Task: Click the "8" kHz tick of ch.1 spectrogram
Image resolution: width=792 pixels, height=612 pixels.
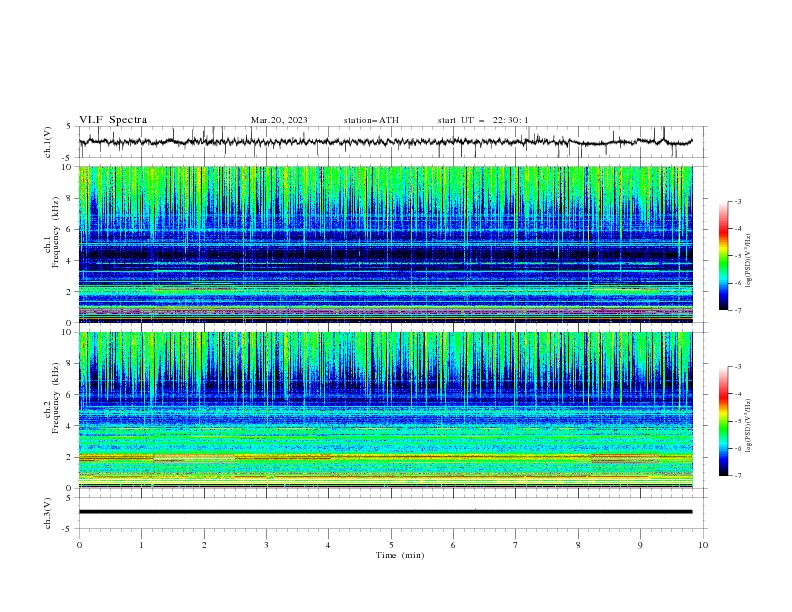Action: pyautogui.click(x=71, y=198)
